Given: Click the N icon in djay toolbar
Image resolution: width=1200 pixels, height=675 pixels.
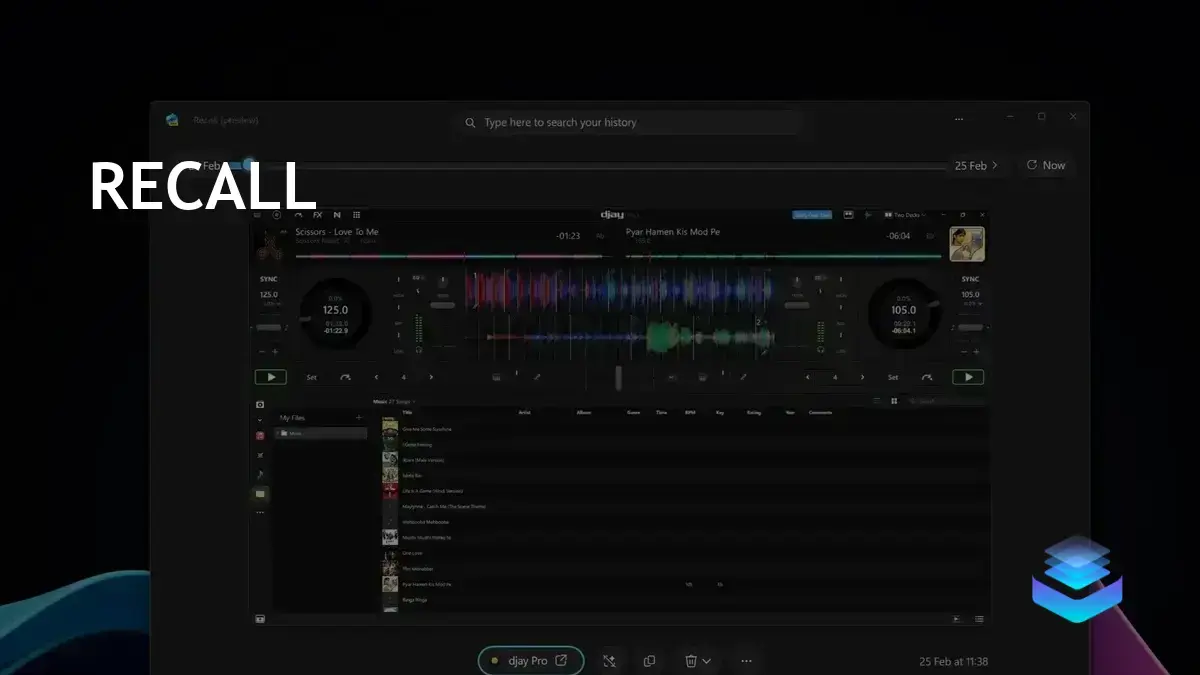Looking at the screenshot, I should (337, 215).
